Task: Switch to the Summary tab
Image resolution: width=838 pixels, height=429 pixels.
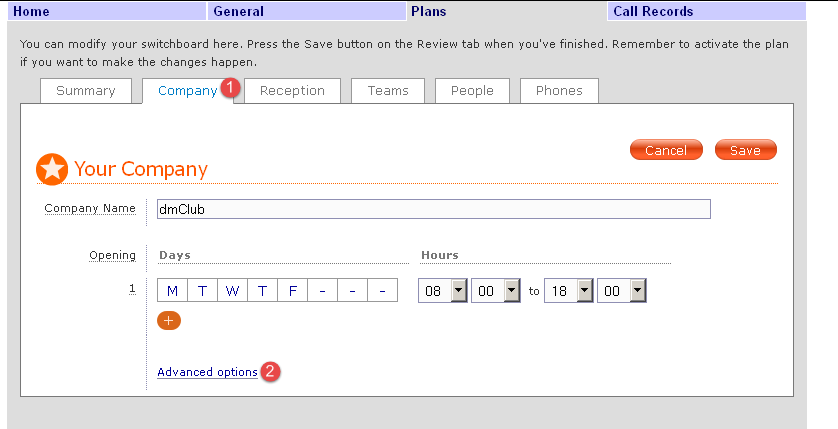Action: coord(86,91)
